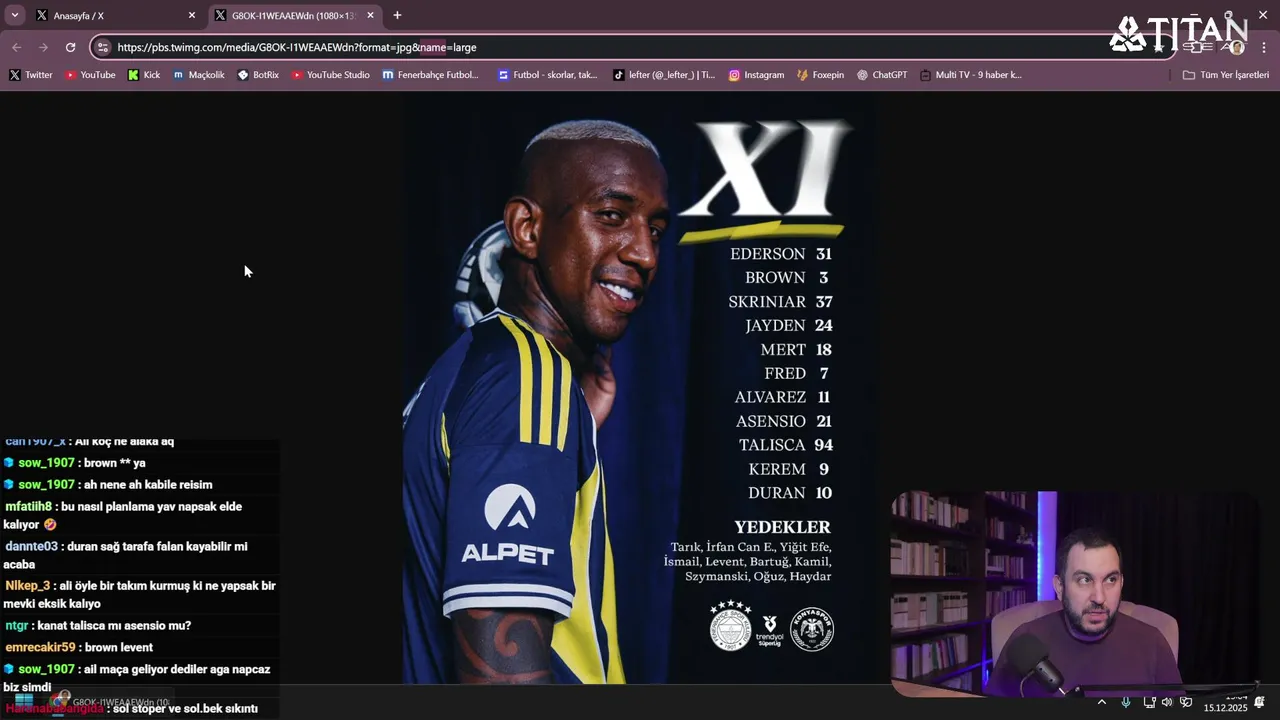Screen dimensions: 1280x720
Task: Click chat user 'dannte03'
Action: coord(31,547)
